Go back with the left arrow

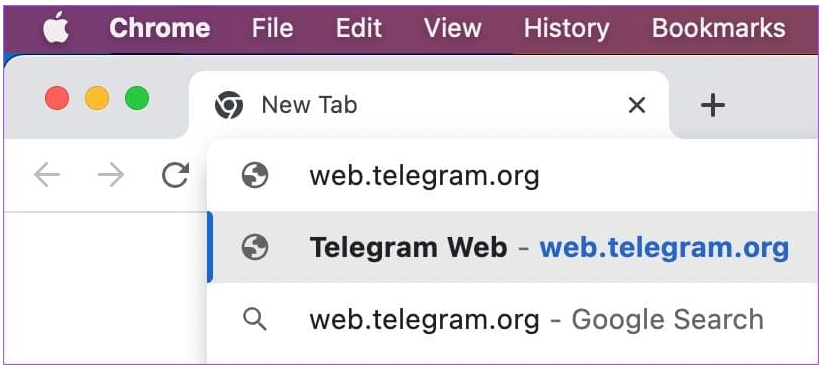(x=47, y=175)
